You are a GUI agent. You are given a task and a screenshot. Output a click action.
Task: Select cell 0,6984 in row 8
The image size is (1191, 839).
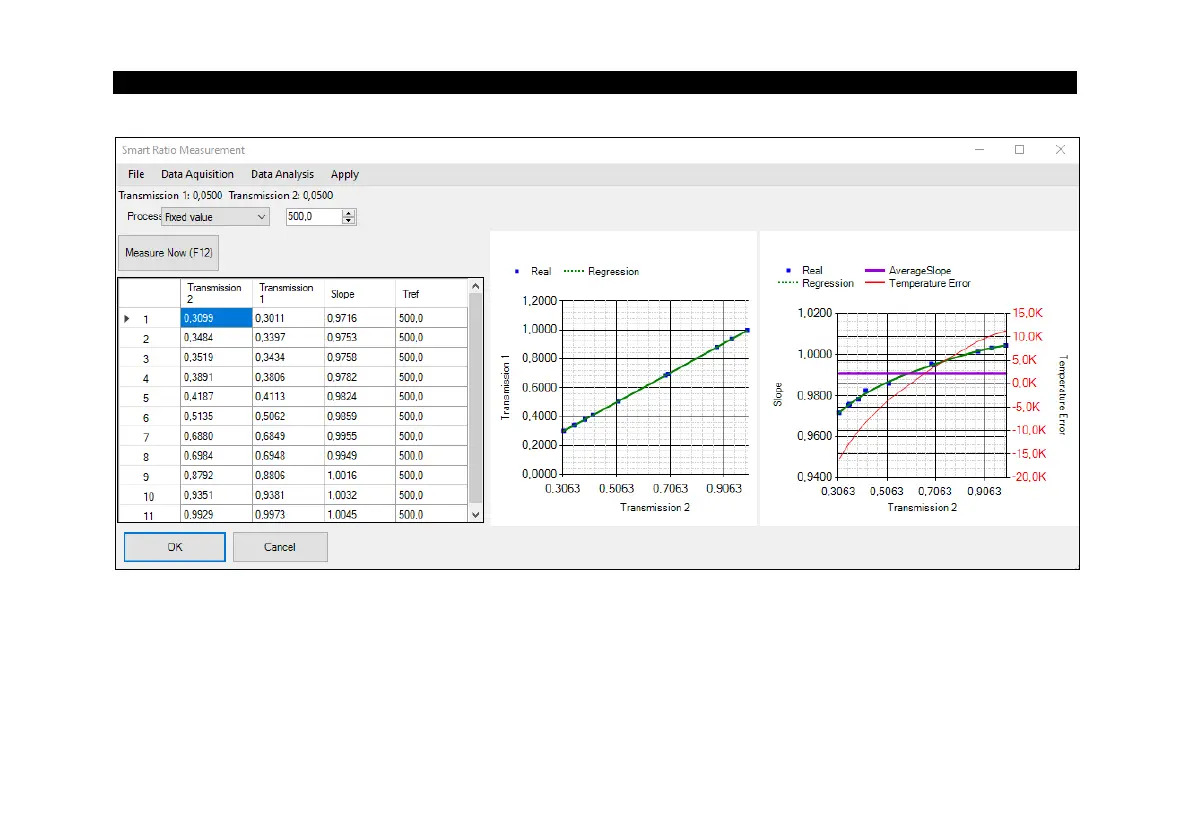pyautogui.click(x=216, y=456)
